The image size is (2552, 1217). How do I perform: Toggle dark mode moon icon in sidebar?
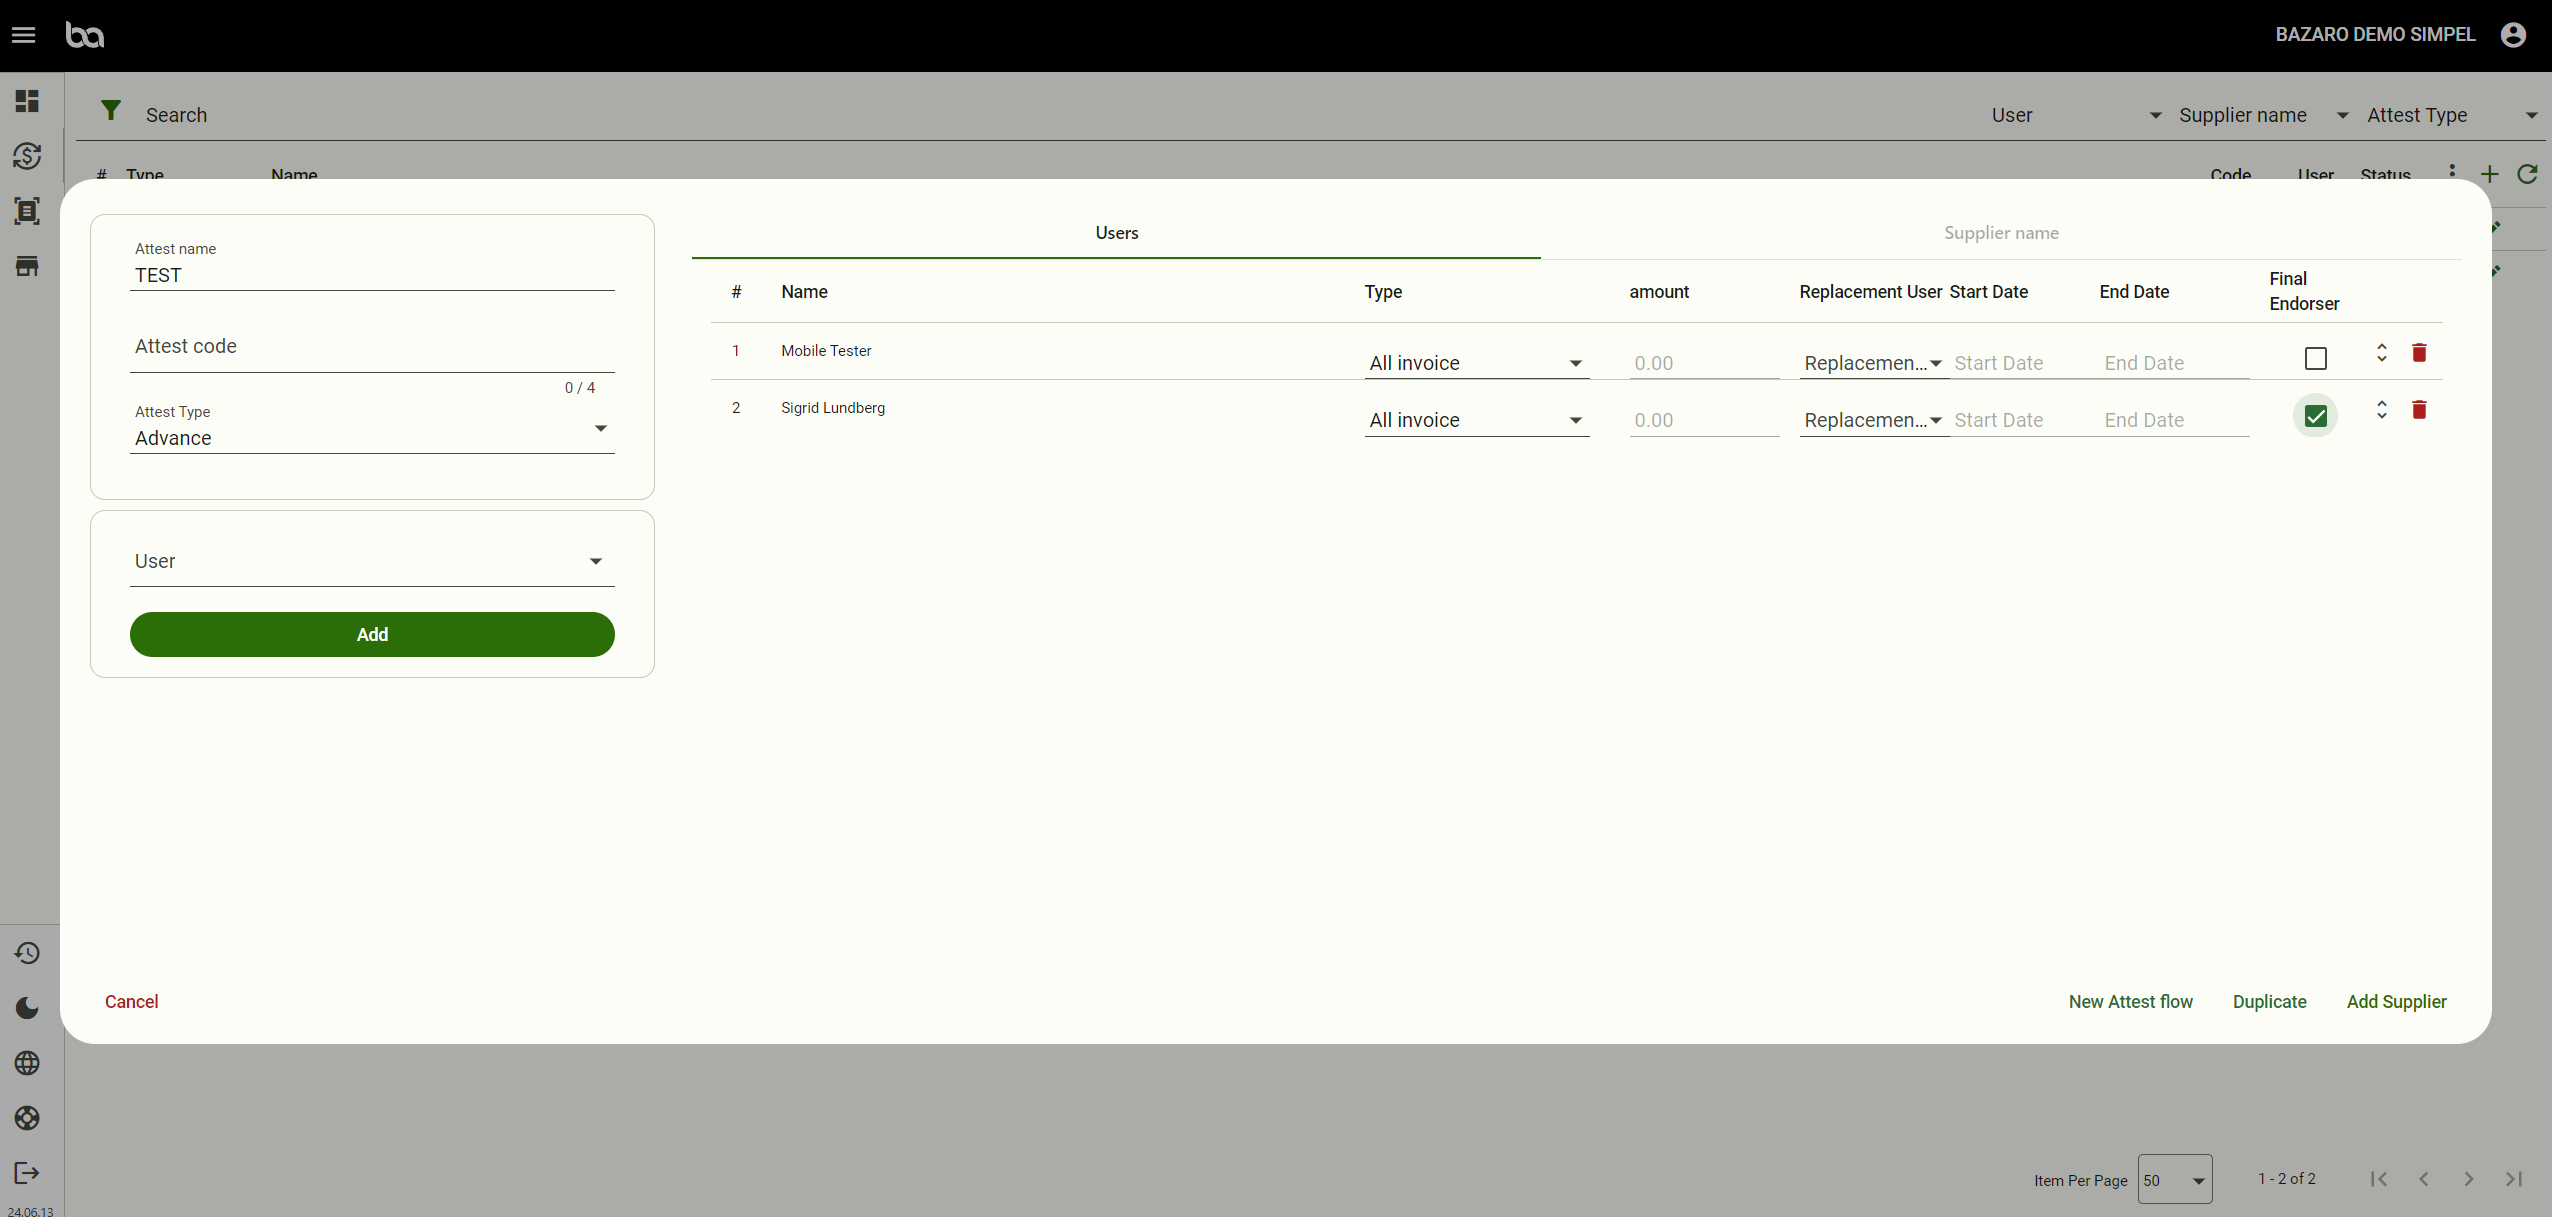(x=27, y=1008)
